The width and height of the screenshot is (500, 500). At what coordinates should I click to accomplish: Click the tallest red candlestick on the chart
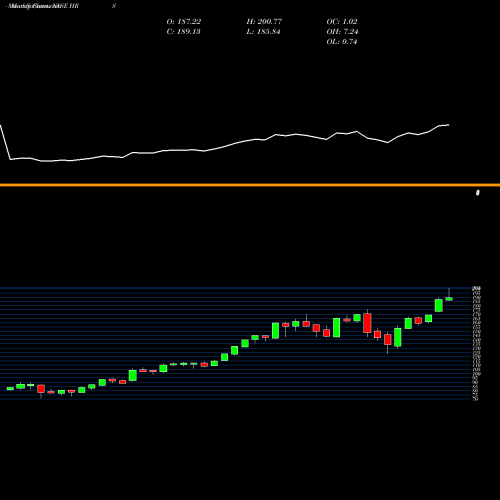click(367, 323)
